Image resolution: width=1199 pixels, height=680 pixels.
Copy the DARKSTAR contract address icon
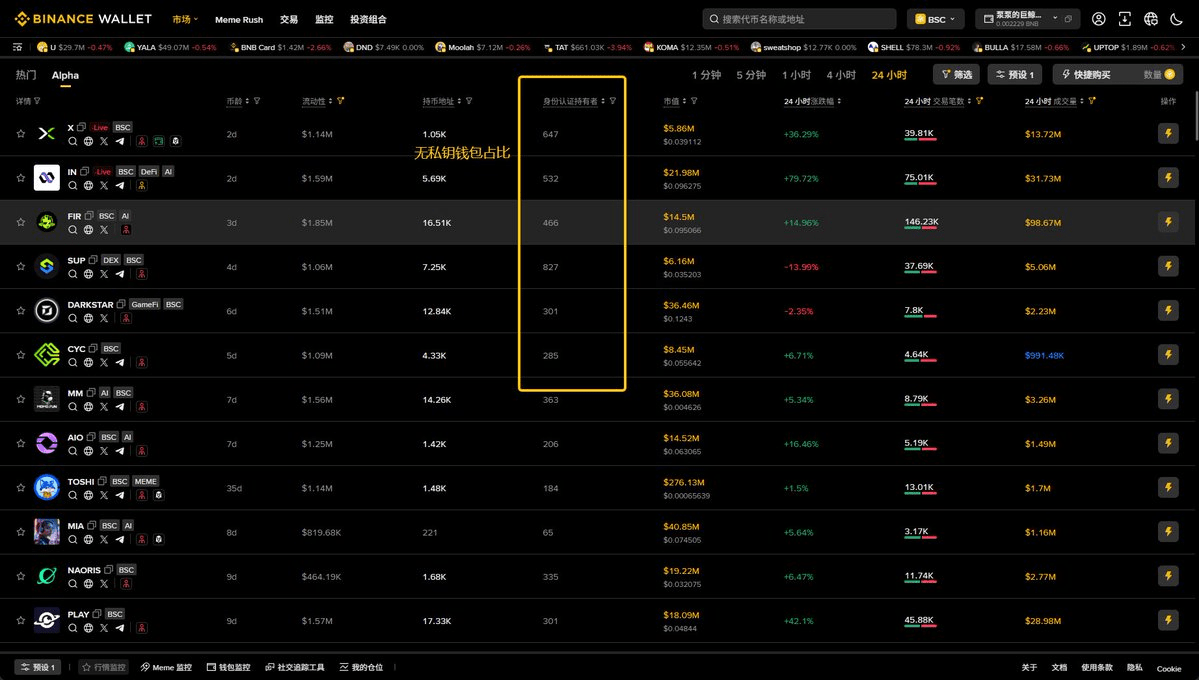coord(121,304)
